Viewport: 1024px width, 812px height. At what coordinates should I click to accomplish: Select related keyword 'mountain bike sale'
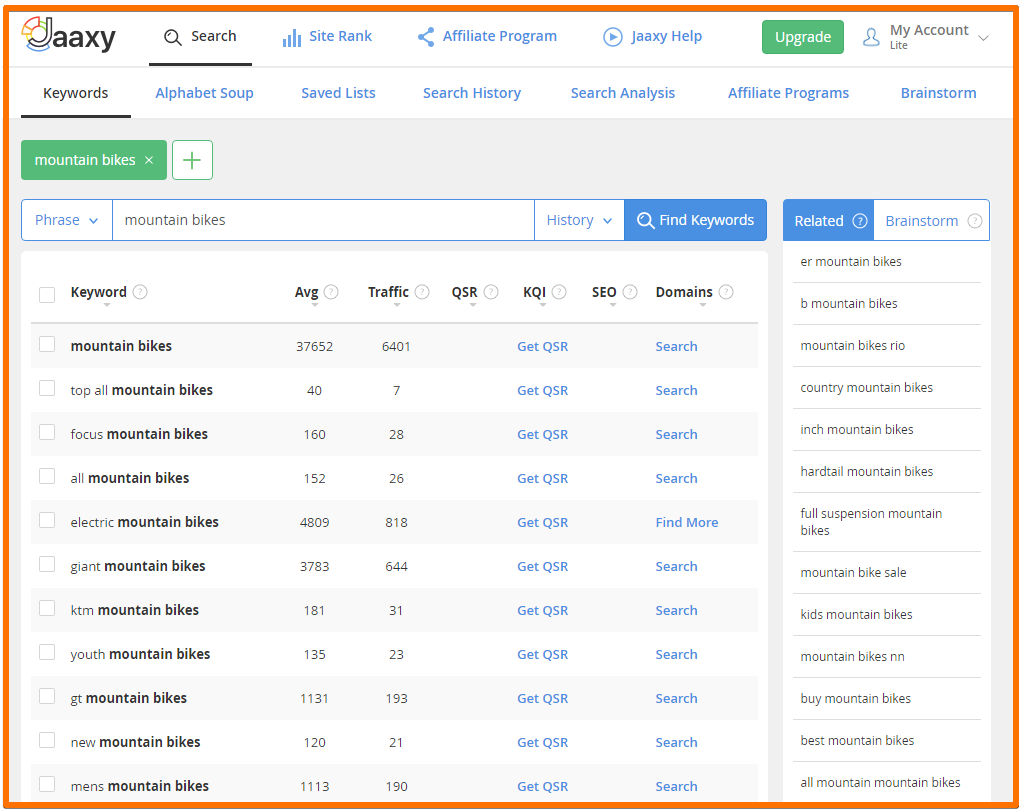(x=854, y=572)
